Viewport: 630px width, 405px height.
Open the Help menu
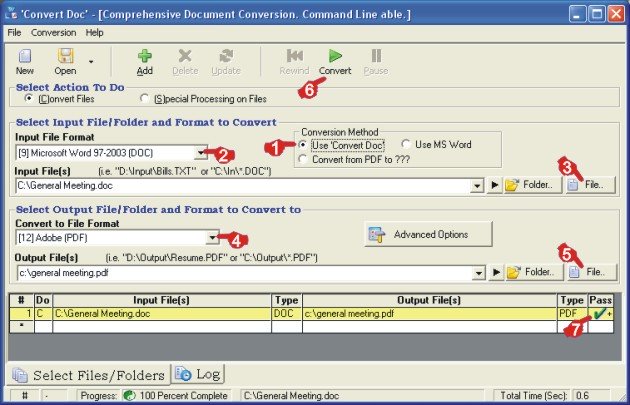coord(94,33)
